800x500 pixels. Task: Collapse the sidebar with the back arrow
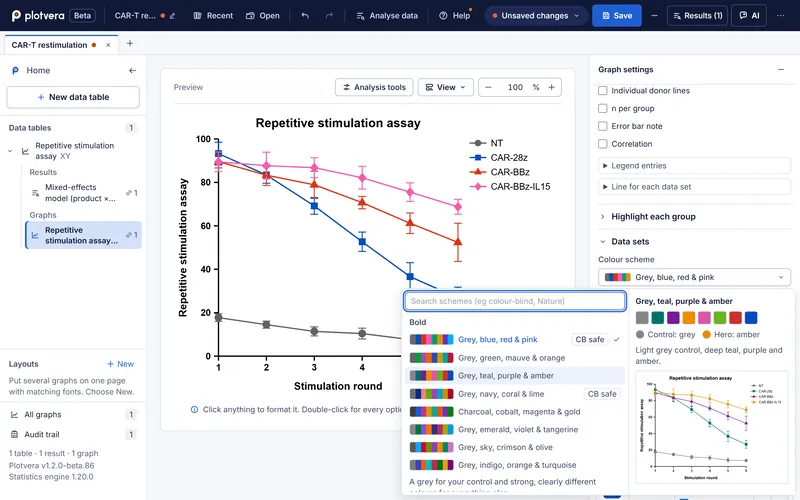coord(133,70)
